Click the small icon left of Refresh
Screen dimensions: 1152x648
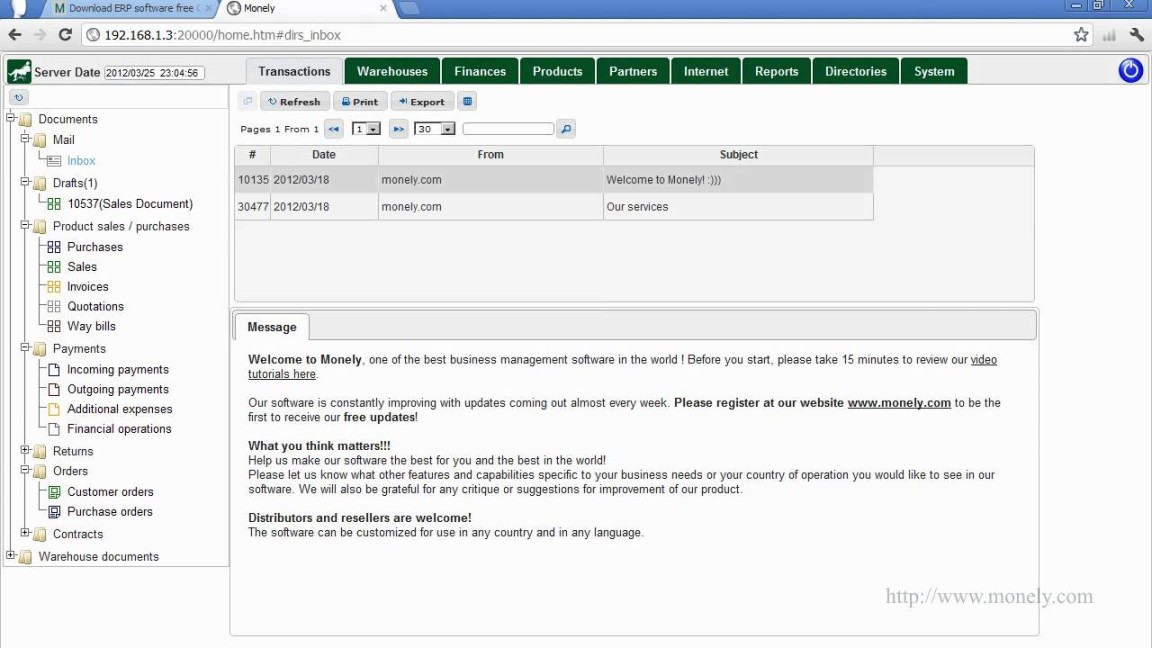[x=248, y=101]
